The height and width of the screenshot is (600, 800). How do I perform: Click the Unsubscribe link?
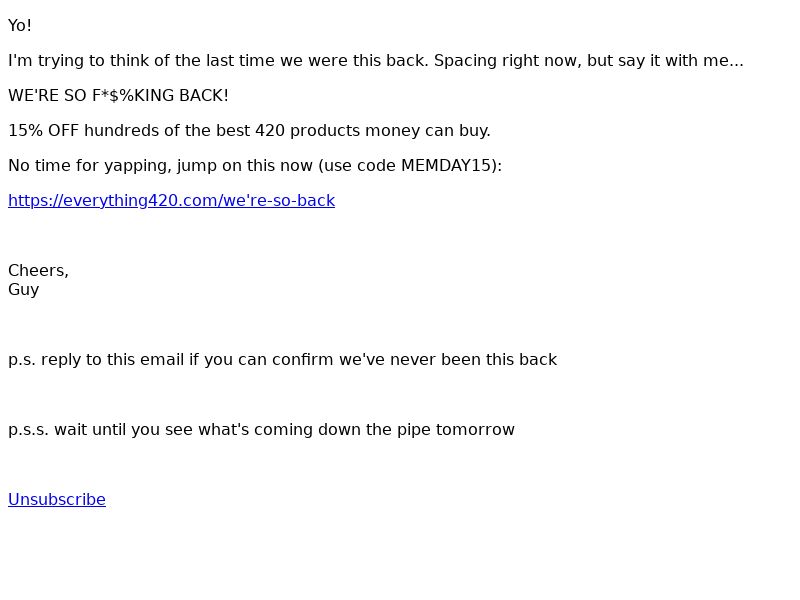(57, 500)
